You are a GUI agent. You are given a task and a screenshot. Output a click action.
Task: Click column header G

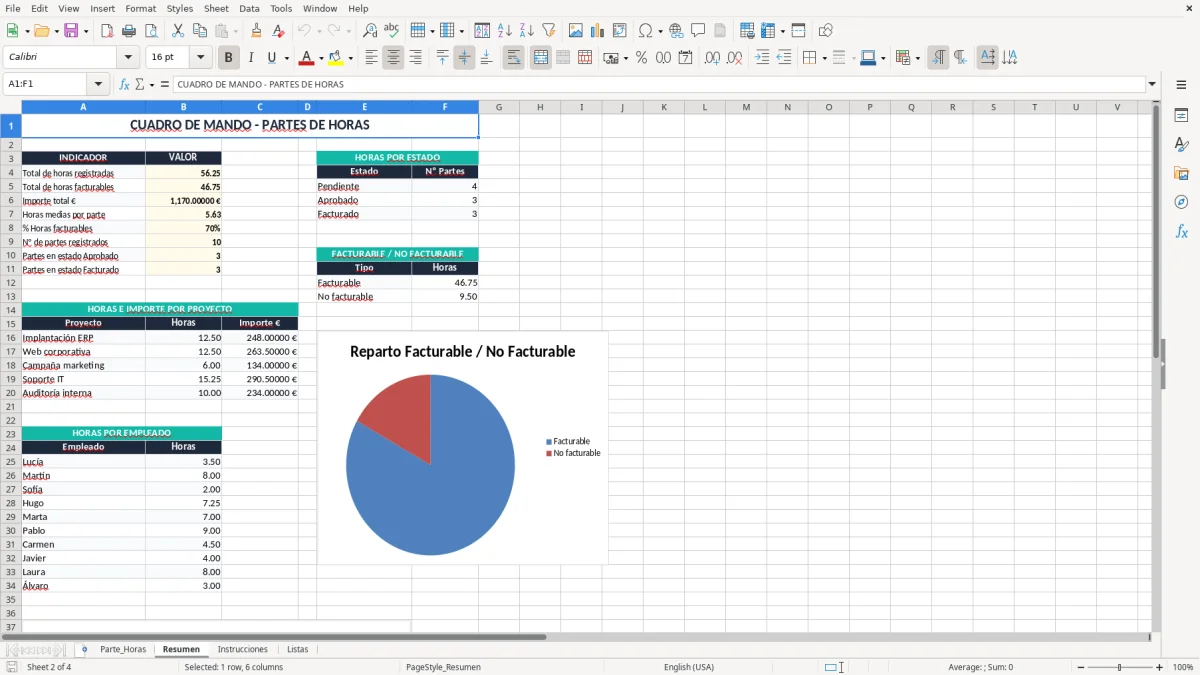pyautogui.click(x=499, y=107)
